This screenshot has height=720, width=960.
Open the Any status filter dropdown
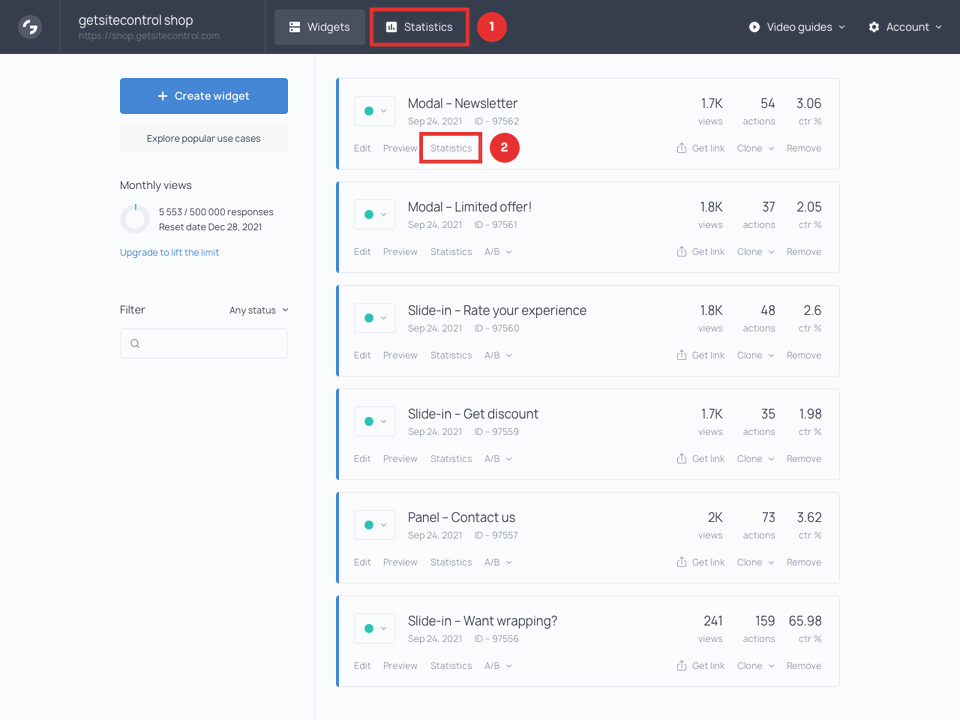point(258,309)
